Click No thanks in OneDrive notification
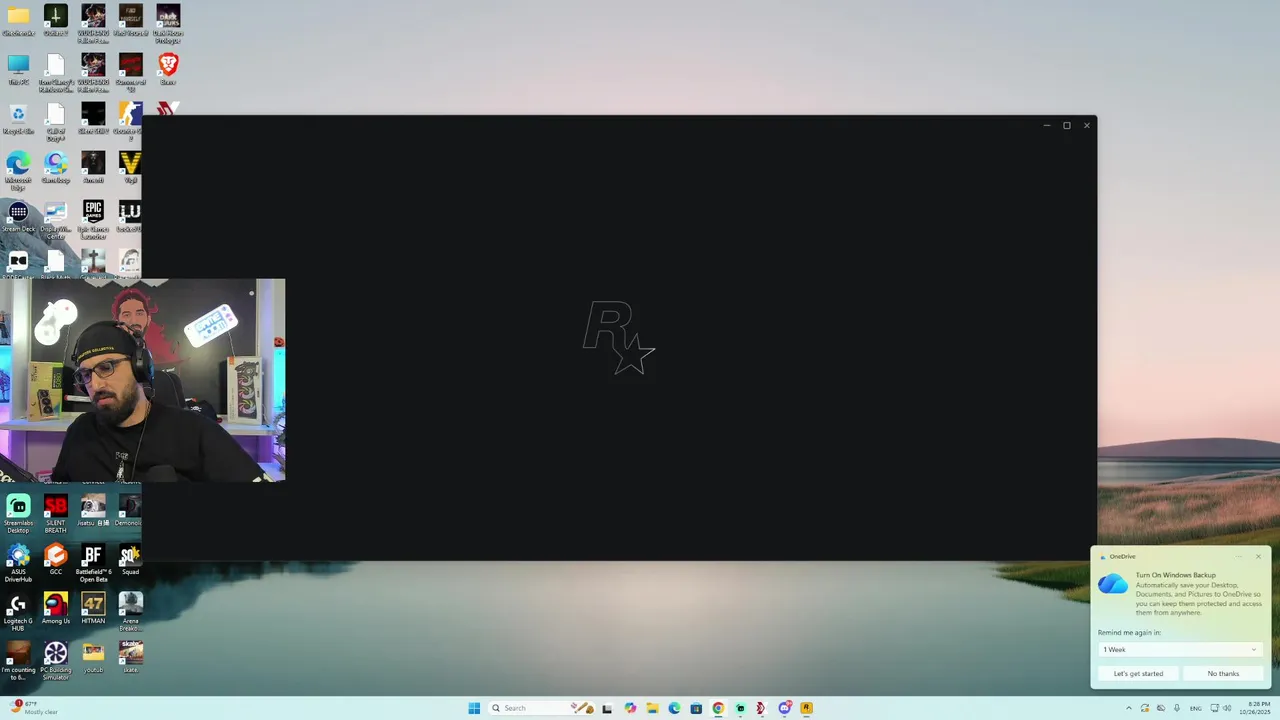This screenshot has width=1280, height=720. tap(1223, 674)
